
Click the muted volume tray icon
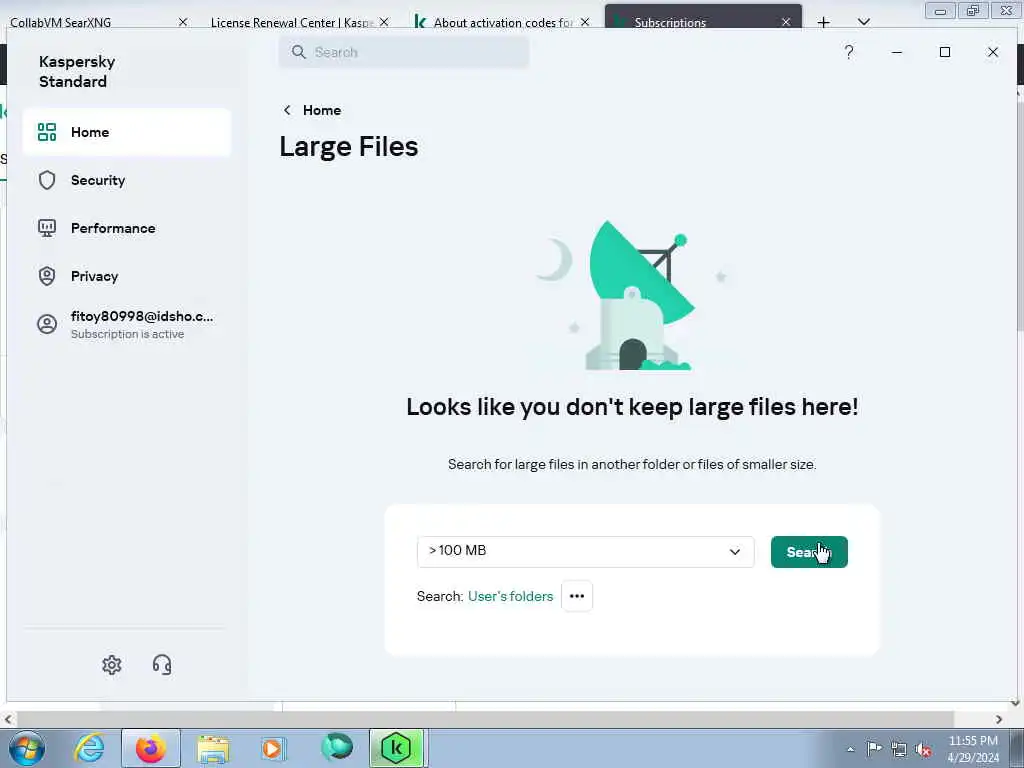(923, 749)
